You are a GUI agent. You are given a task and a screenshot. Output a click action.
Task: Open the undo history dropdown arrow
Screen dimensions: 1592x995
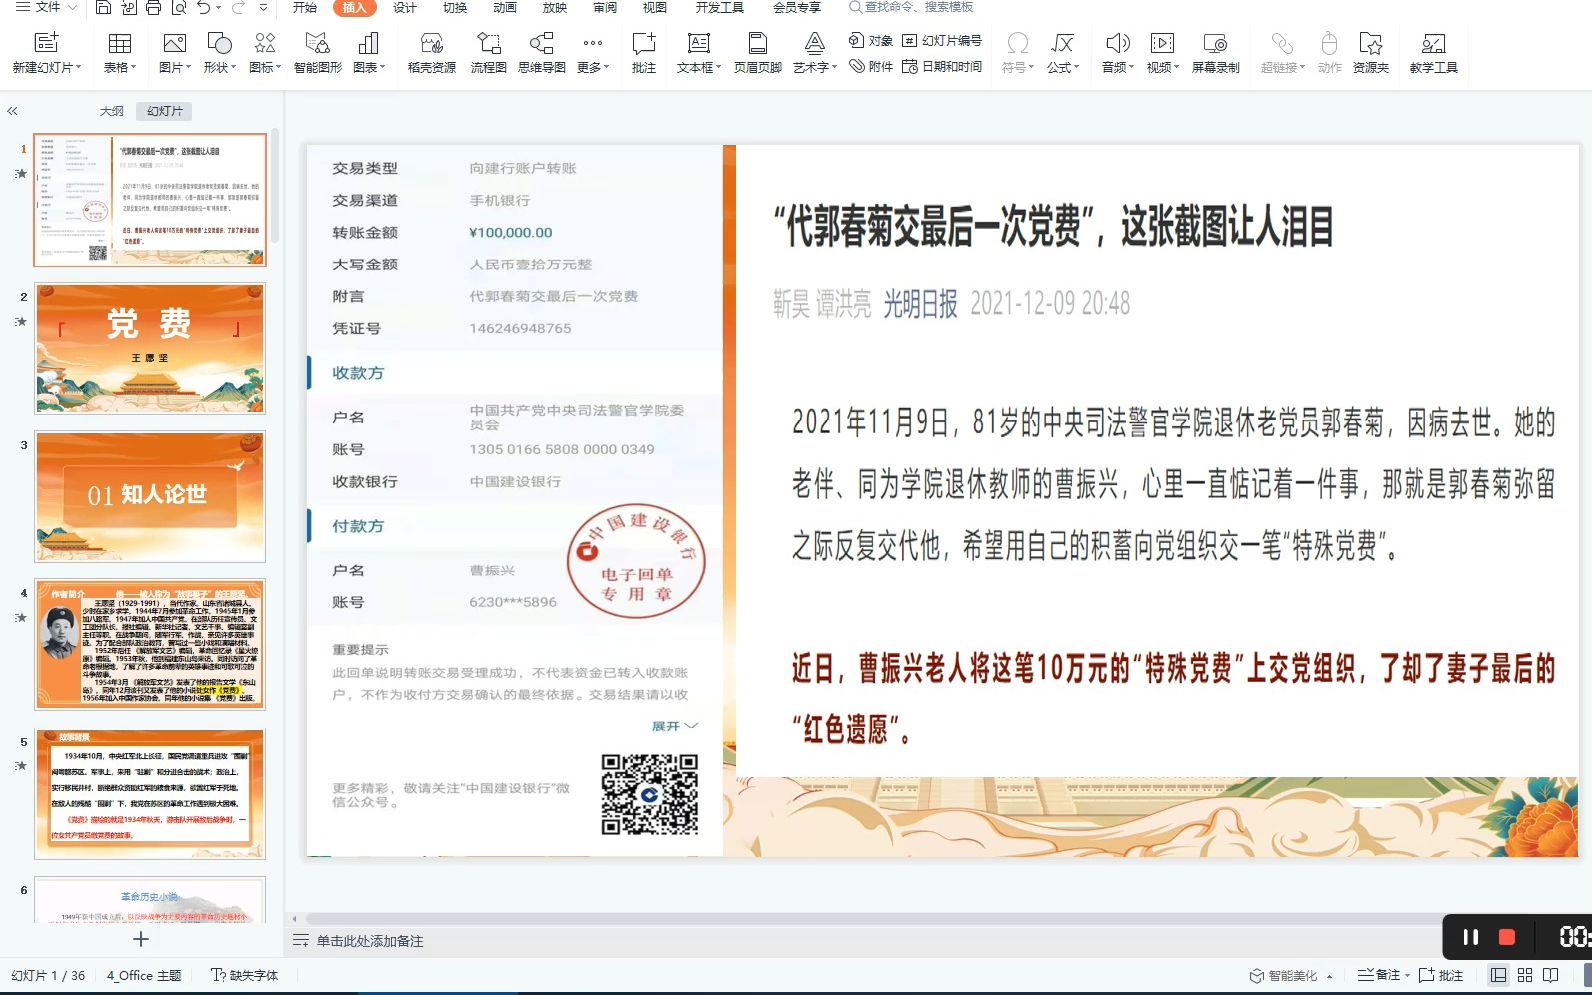click(x=219, y=7)
